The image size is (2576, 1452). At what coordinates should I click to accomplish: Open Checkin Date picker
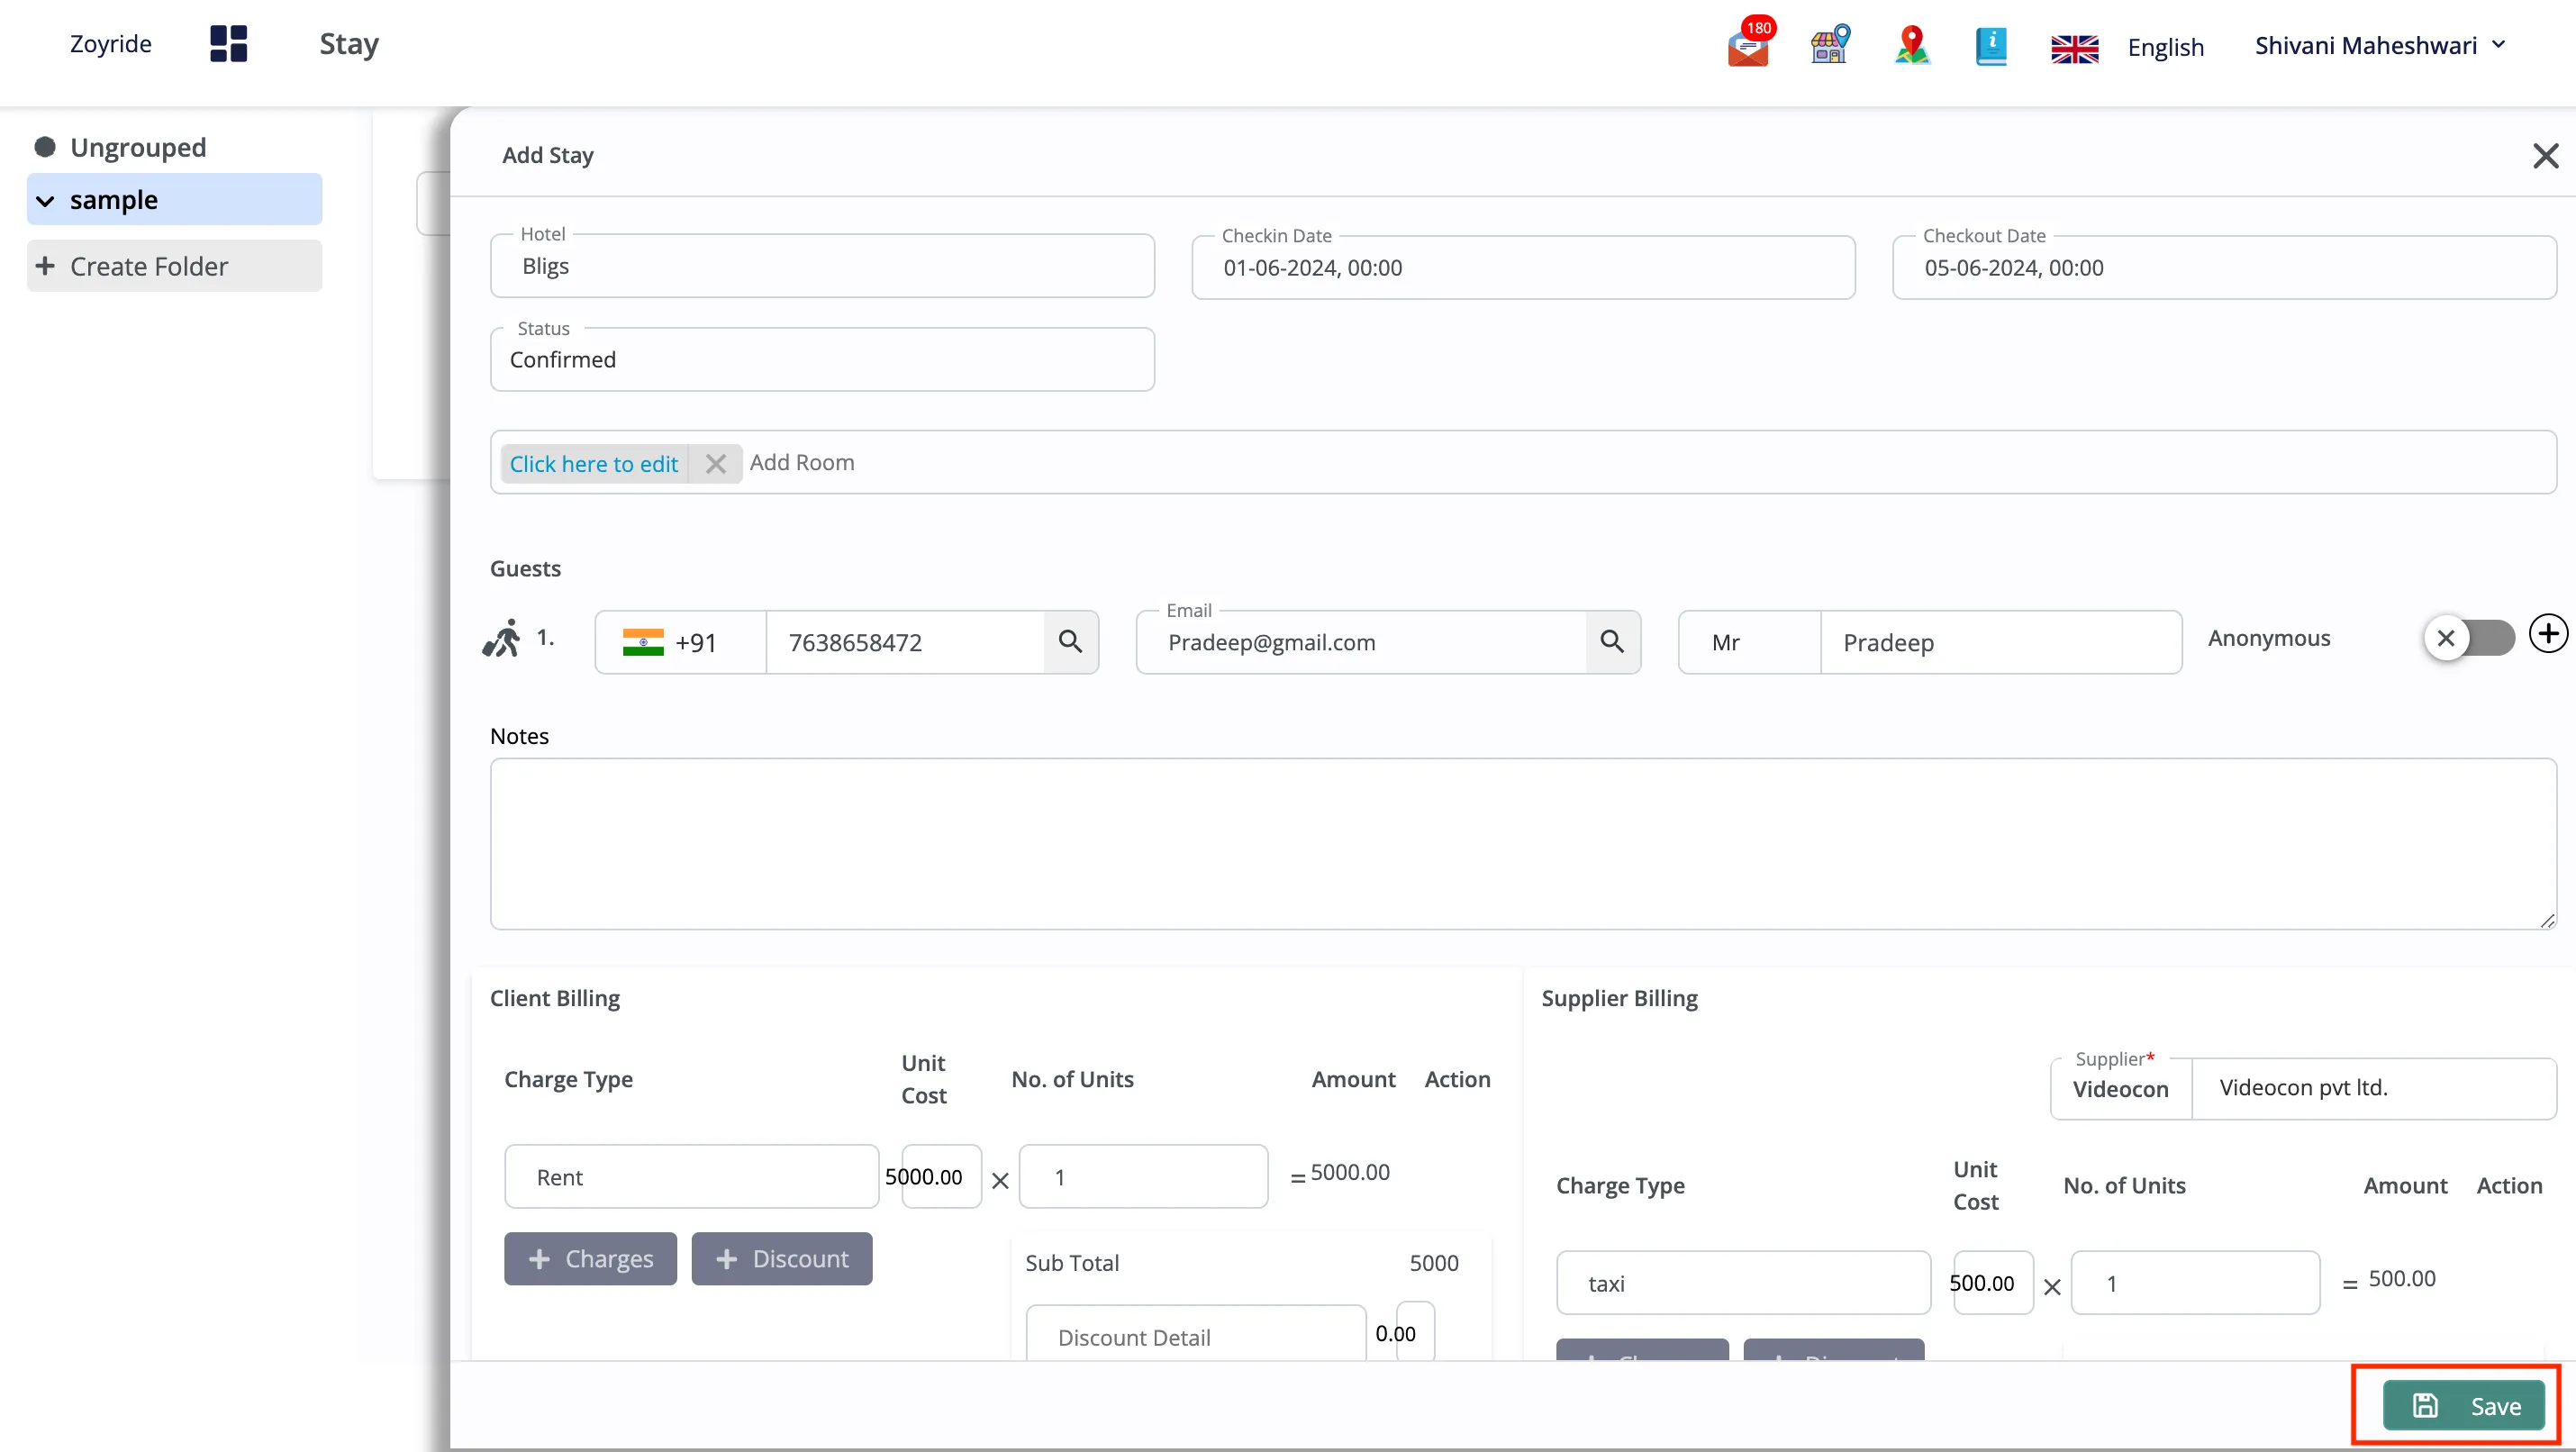pos(1523,267)
